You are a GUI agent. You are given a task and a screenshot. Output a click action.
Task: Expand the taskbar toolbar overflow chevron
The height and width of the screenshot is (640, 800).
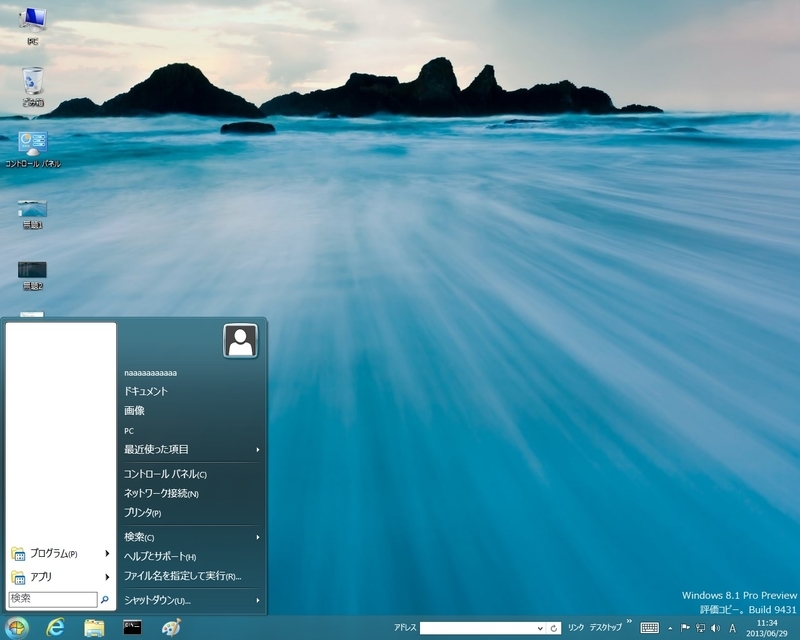point(629,622)
